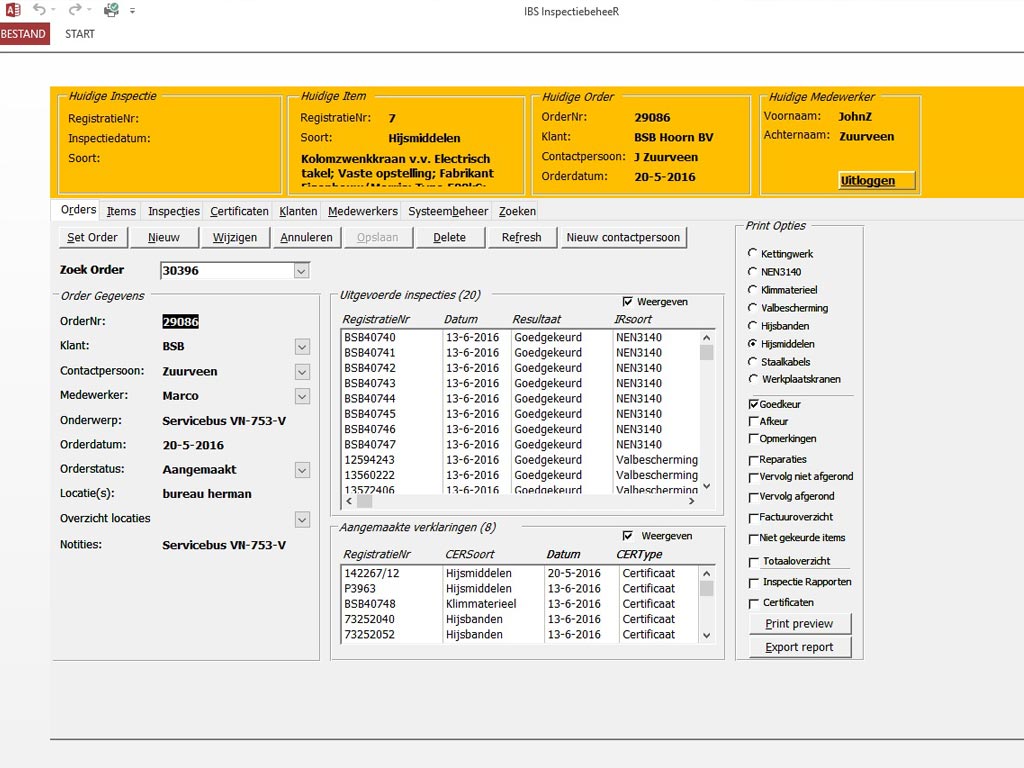1024x768 pixels.
Task: Switch to the Inspecties tab
Action: pyautogui.click(x=174, y=211)
